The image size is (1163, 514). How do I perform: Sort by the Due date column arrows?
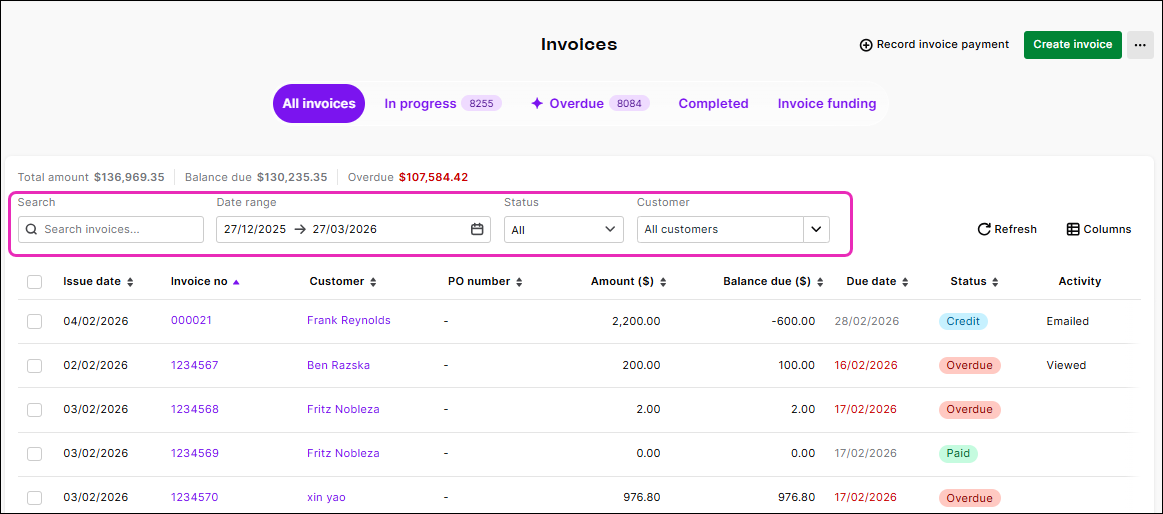click(x=903, y=282)
